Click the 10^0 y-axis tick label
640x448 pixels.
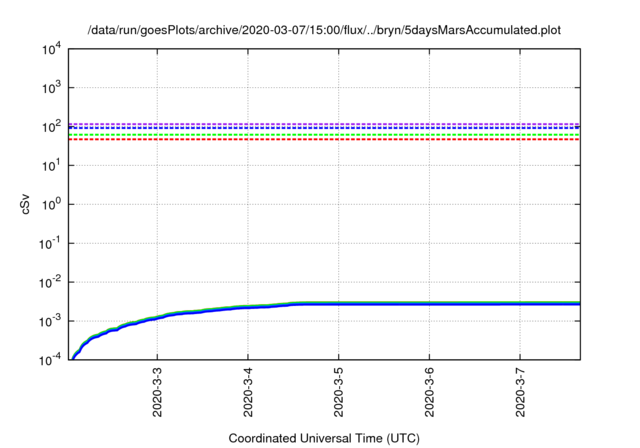click(51, 204)
